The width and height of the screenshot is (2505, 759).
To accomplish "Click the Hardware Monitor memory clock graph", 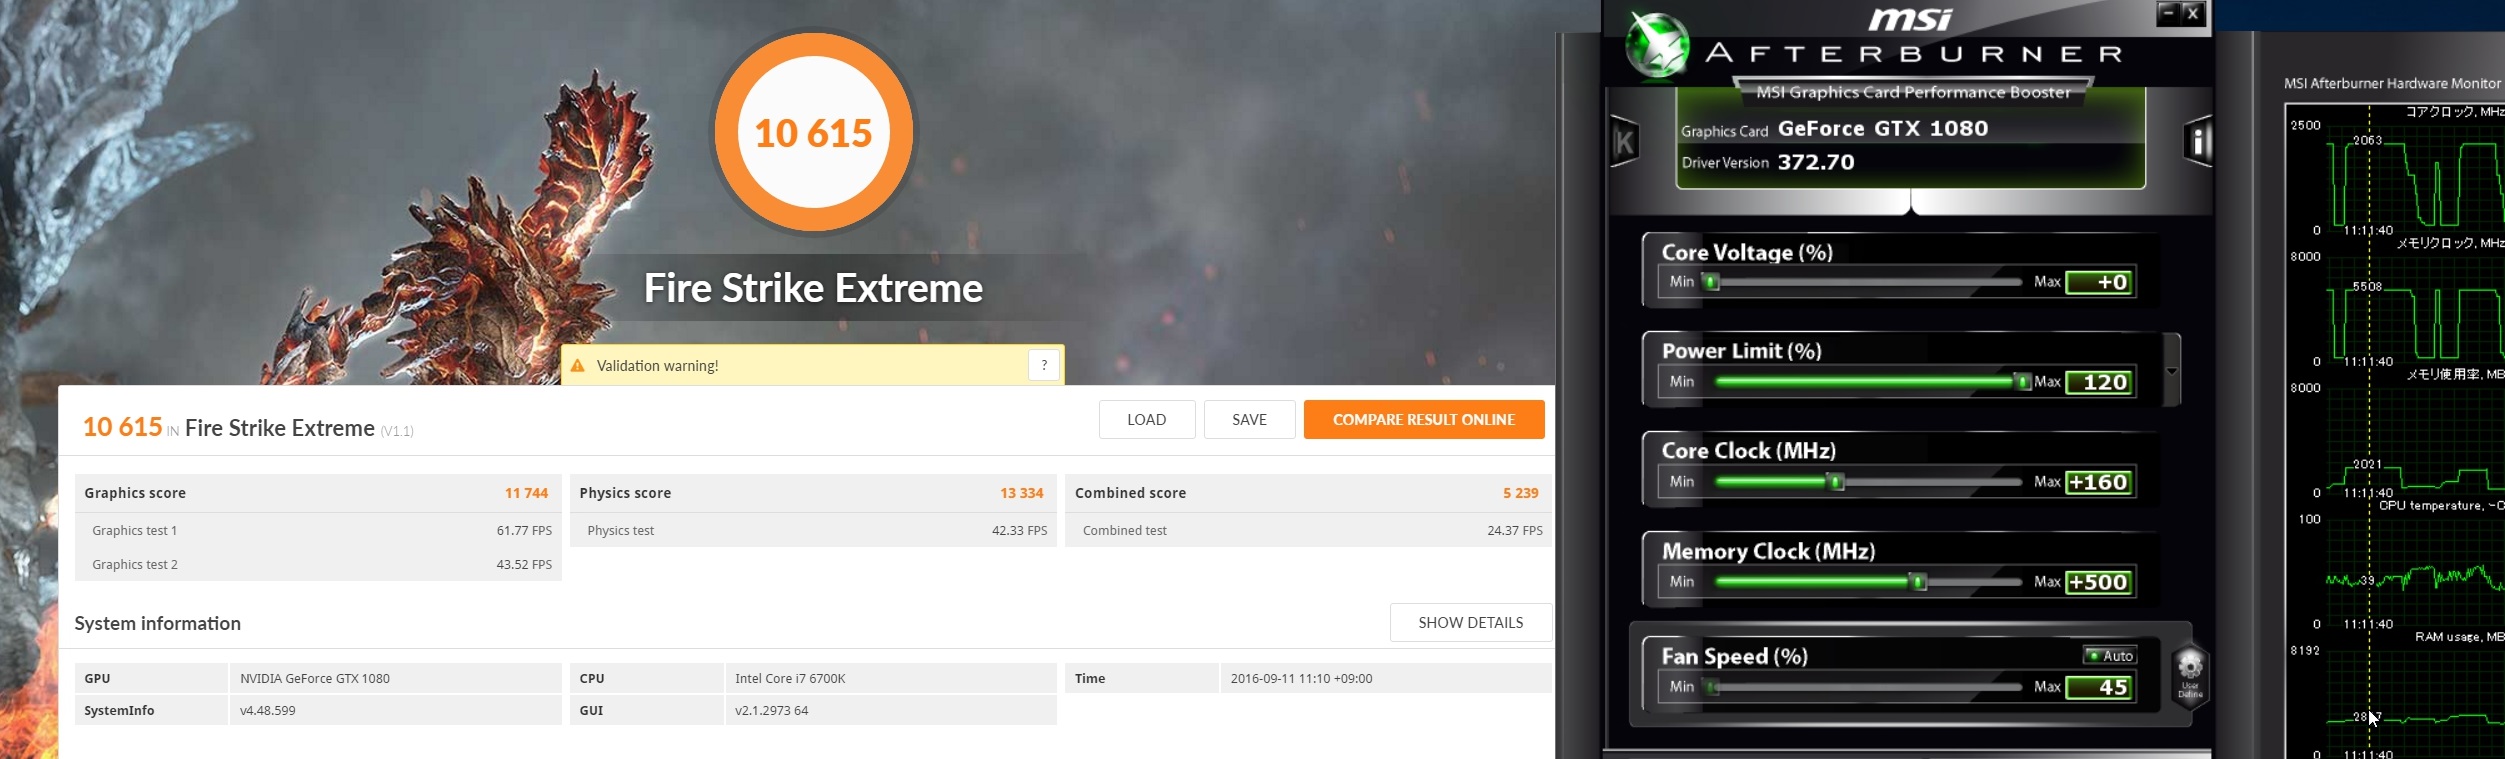I will (x=2416, y=312).
